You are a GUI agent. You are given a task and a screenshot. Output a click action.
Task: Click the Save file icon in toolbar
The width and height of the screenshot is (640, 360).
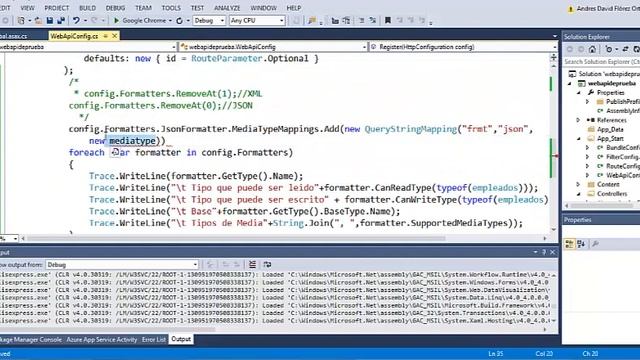pos(50,20)
